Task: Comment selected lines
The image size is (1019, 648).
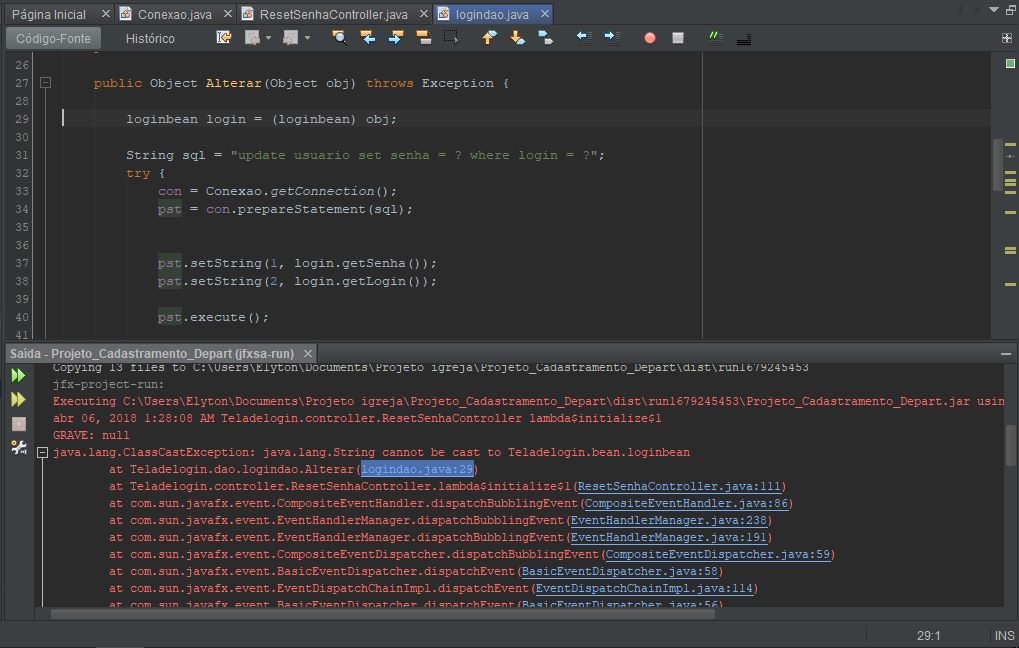Action: pyautogui.click(x=716, y=38)
